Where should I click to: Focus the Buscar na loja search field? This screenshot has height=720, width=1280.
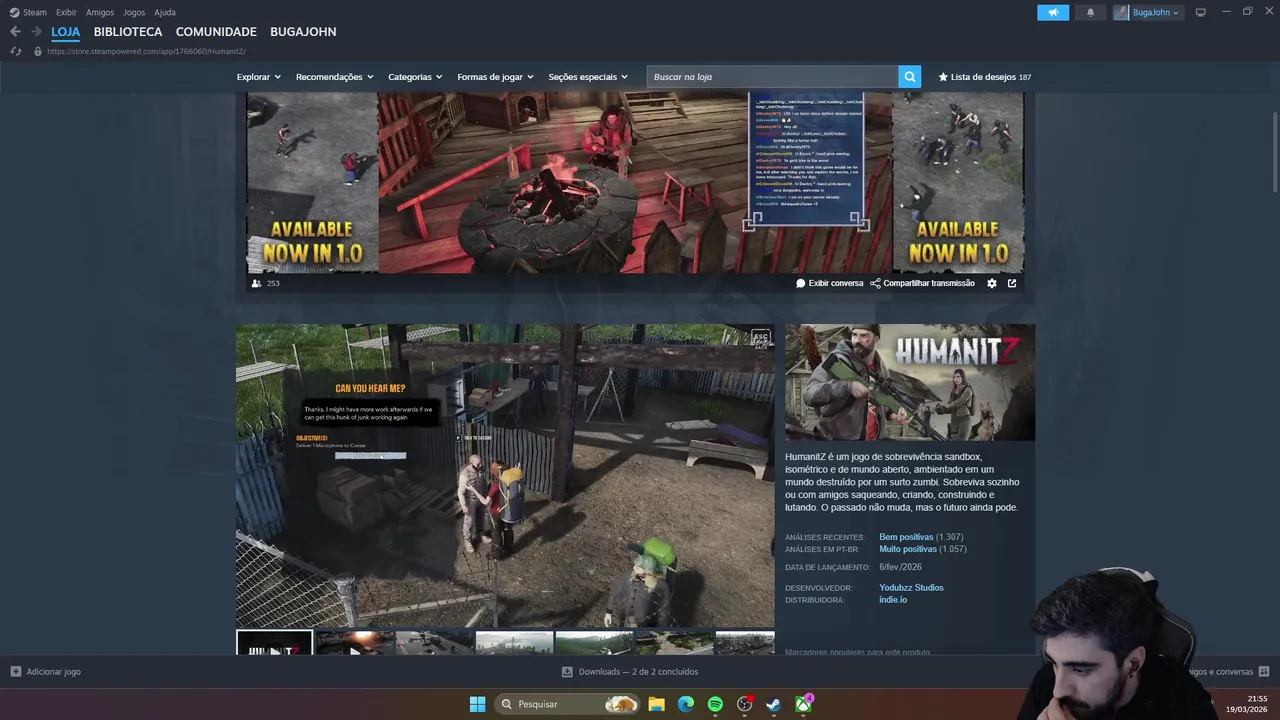click(x=772, y=77)
